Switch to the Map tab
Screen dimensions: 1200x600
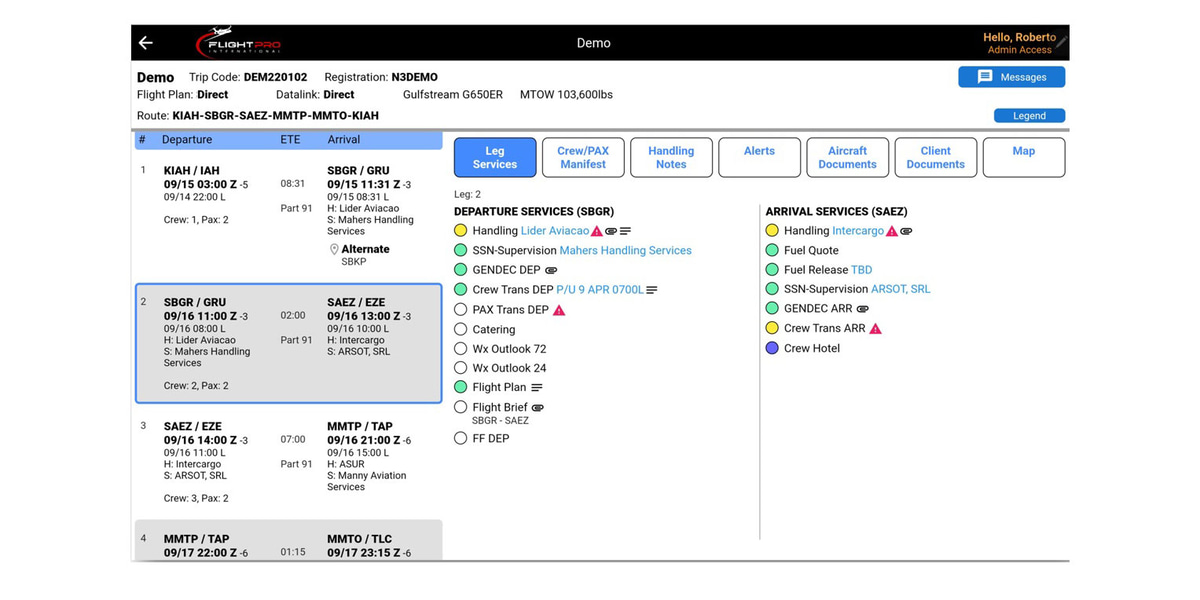(x=1024, y=152)
